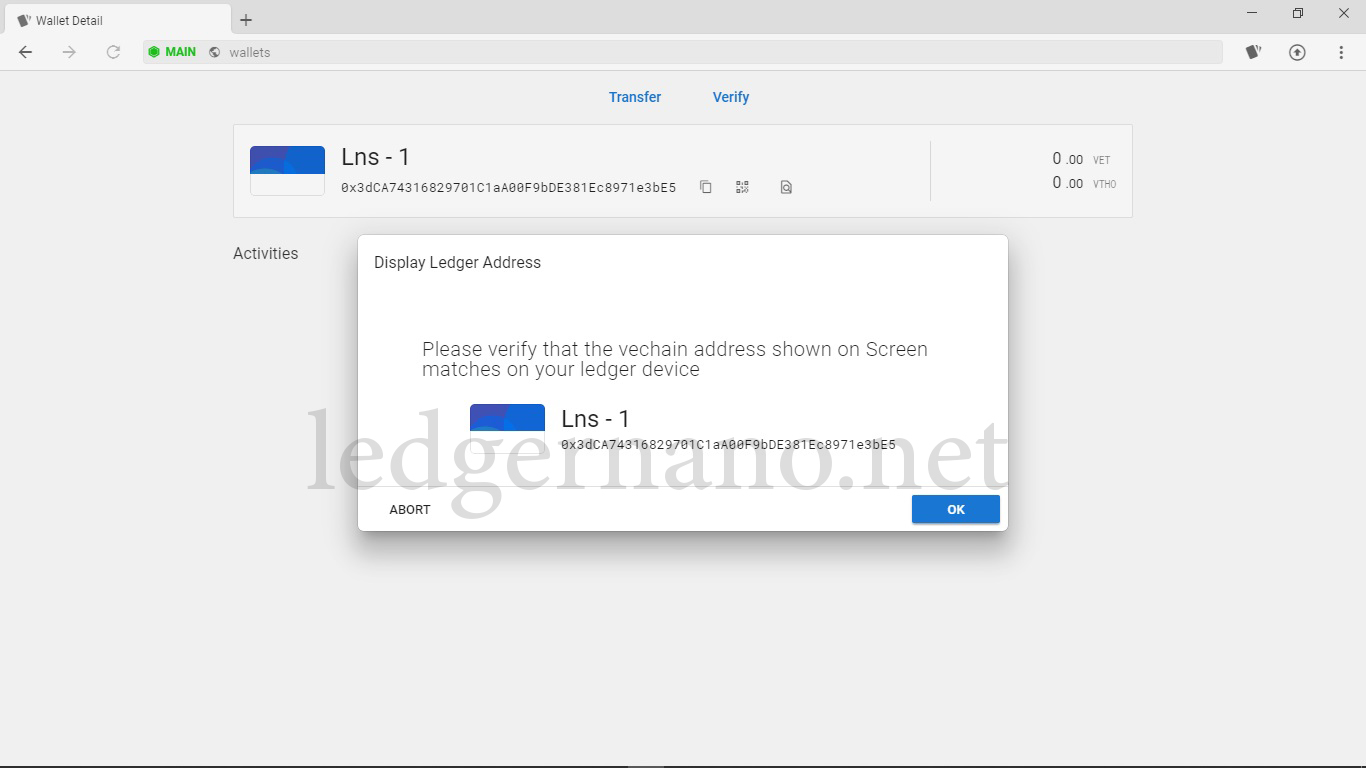Viewport: 1366px width, 768px height.
Task: Click the wallet address in the header card
Action: tap(508, 187)
